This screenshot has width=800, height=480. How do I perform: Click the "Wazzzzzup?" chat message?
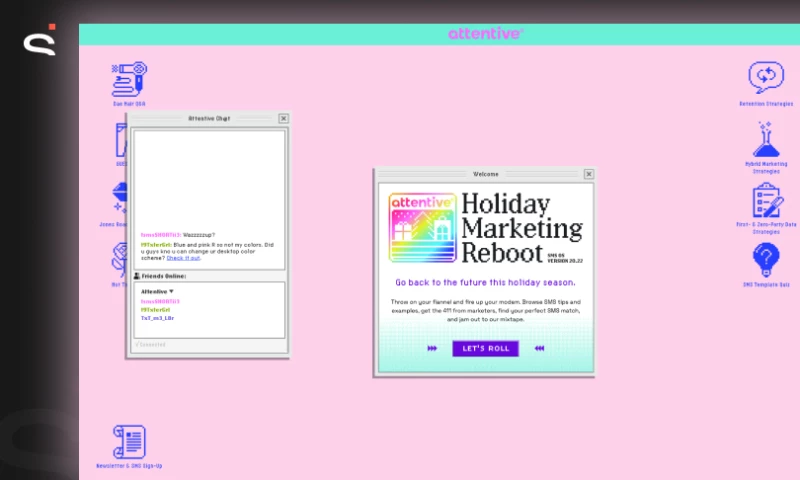tap(199, 235)
